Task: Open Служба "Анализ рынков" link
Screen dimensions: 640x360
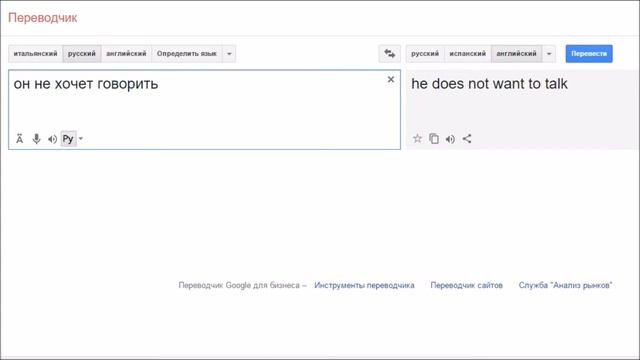Action: [x=565, y=285]
